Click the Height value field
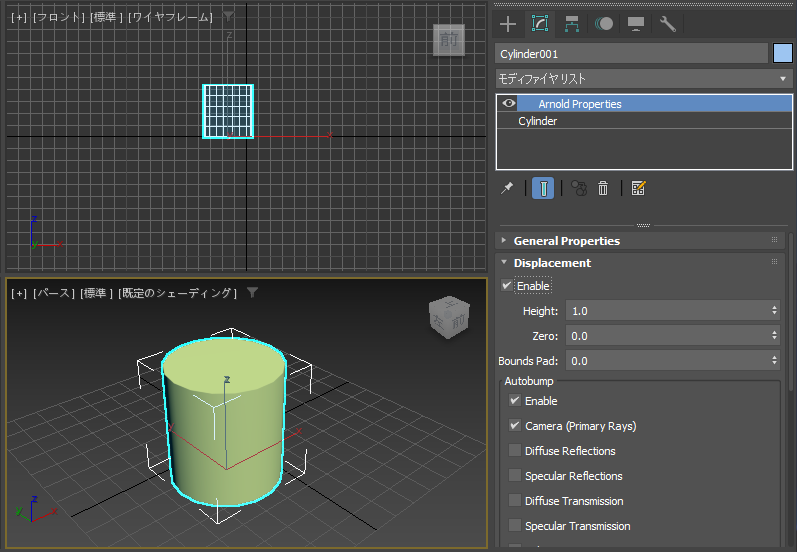The height and width of the screenshot is (552, 797). coord(667,311)
